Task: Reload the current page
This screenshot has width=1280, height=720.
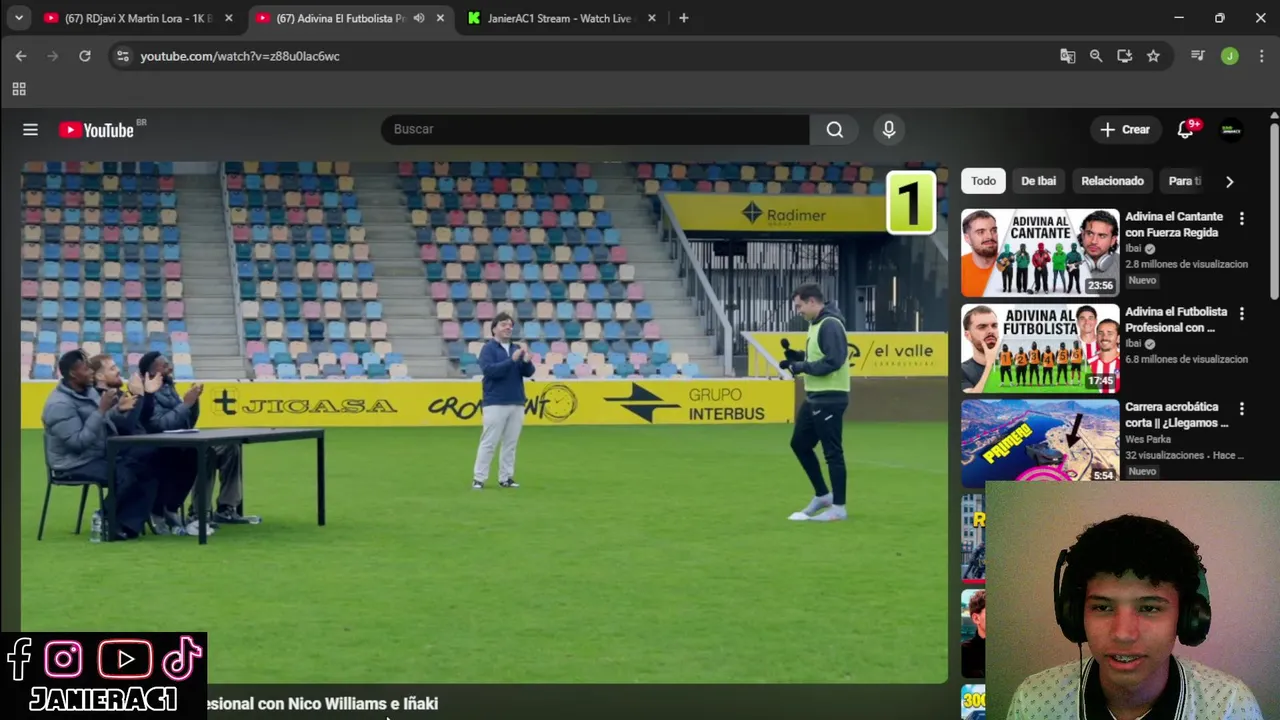Action: [85, 56]
